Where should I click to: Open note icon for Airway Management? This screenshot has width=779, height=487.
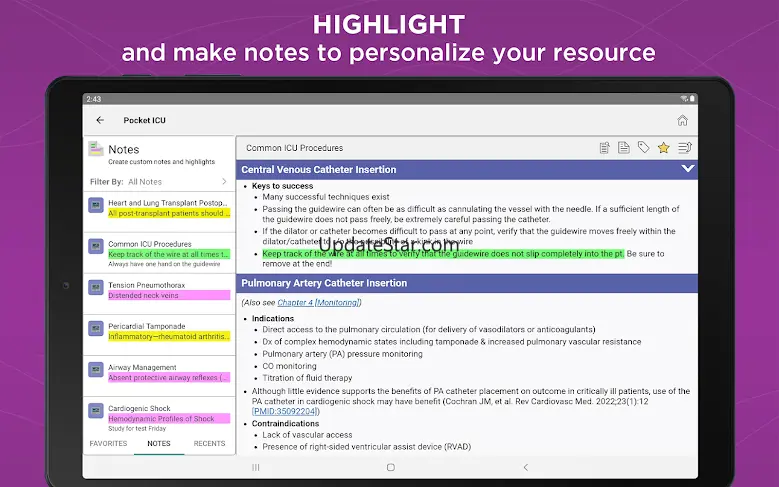coord(96,370)
